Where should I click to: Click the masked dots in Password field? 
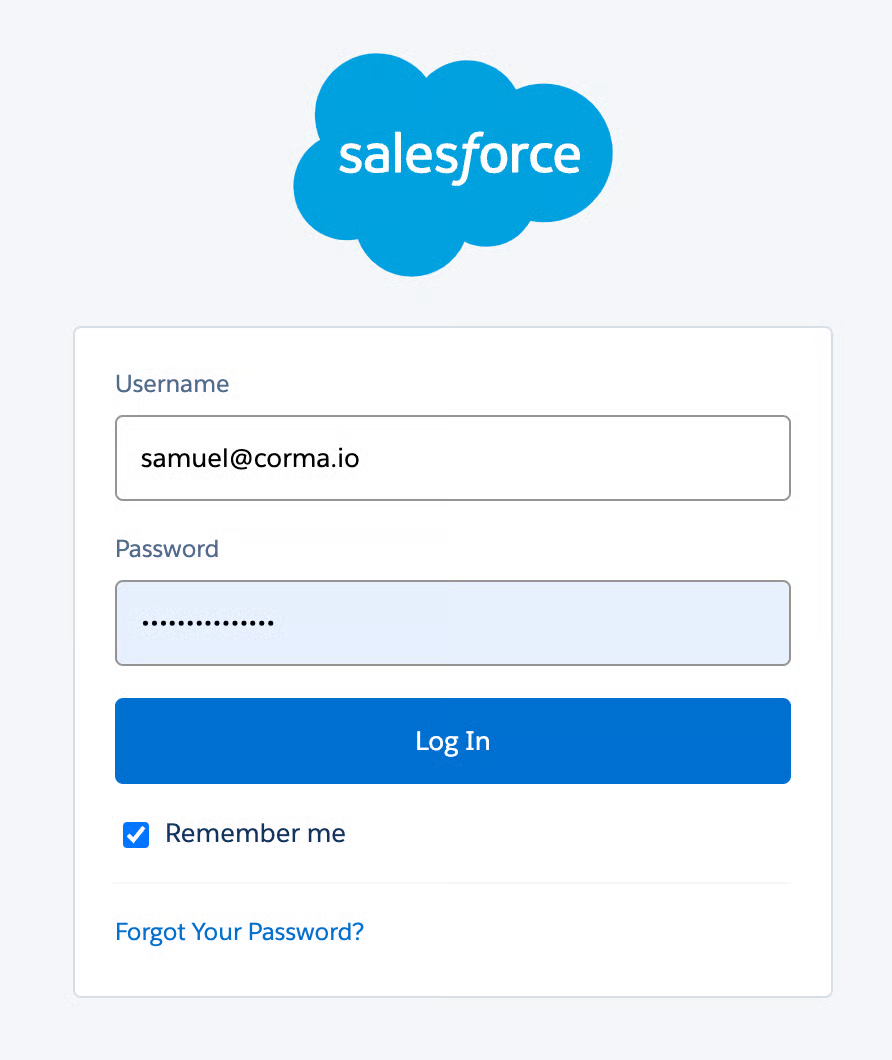(x=208, y=624)
